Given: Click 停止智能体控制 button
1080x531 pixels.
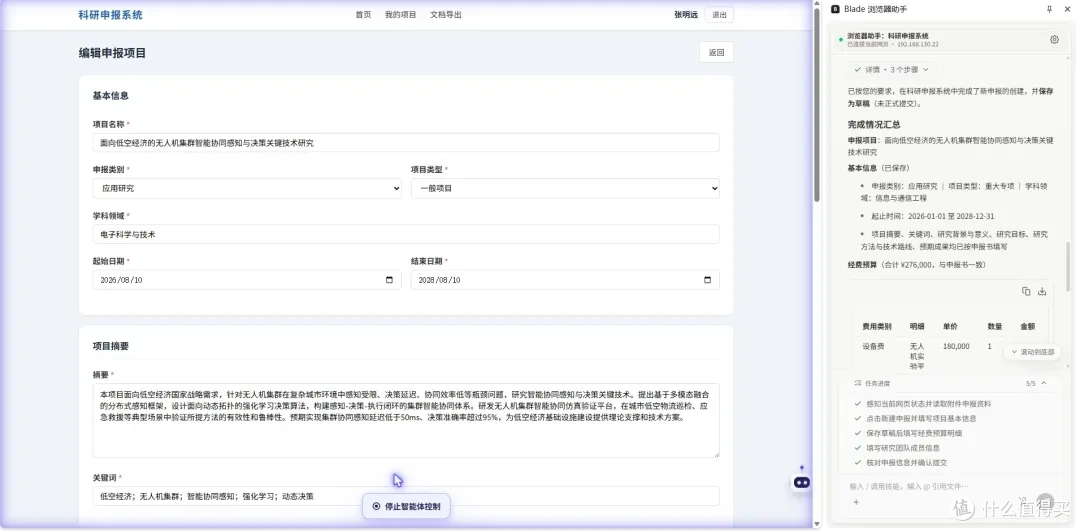Looking at the screenshot, I should [x=406, y=506].
